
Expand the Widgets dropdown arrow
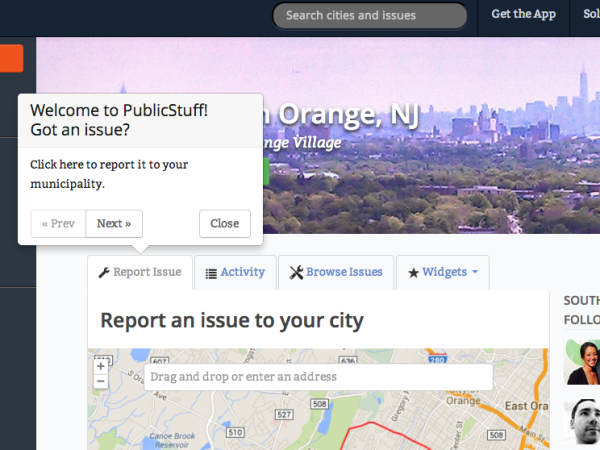tap(475, 272)
